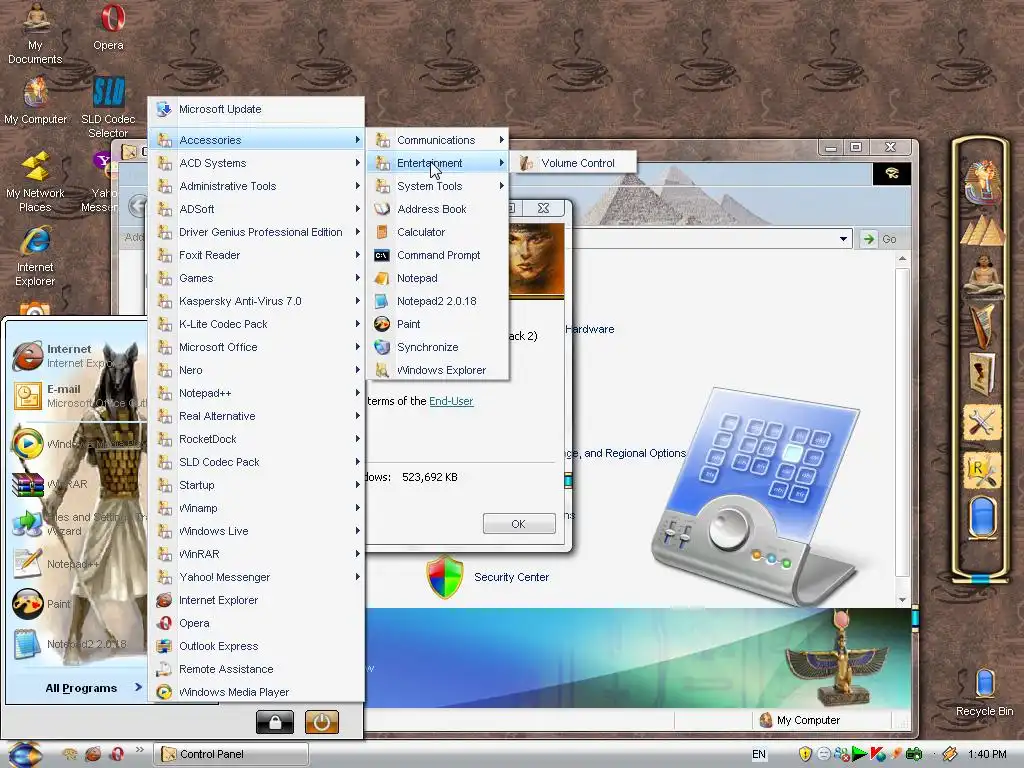Open Calculator from Accessories
Image resolution: width=1024 pixels, height=768 pixels.
[x=438, y=232]
